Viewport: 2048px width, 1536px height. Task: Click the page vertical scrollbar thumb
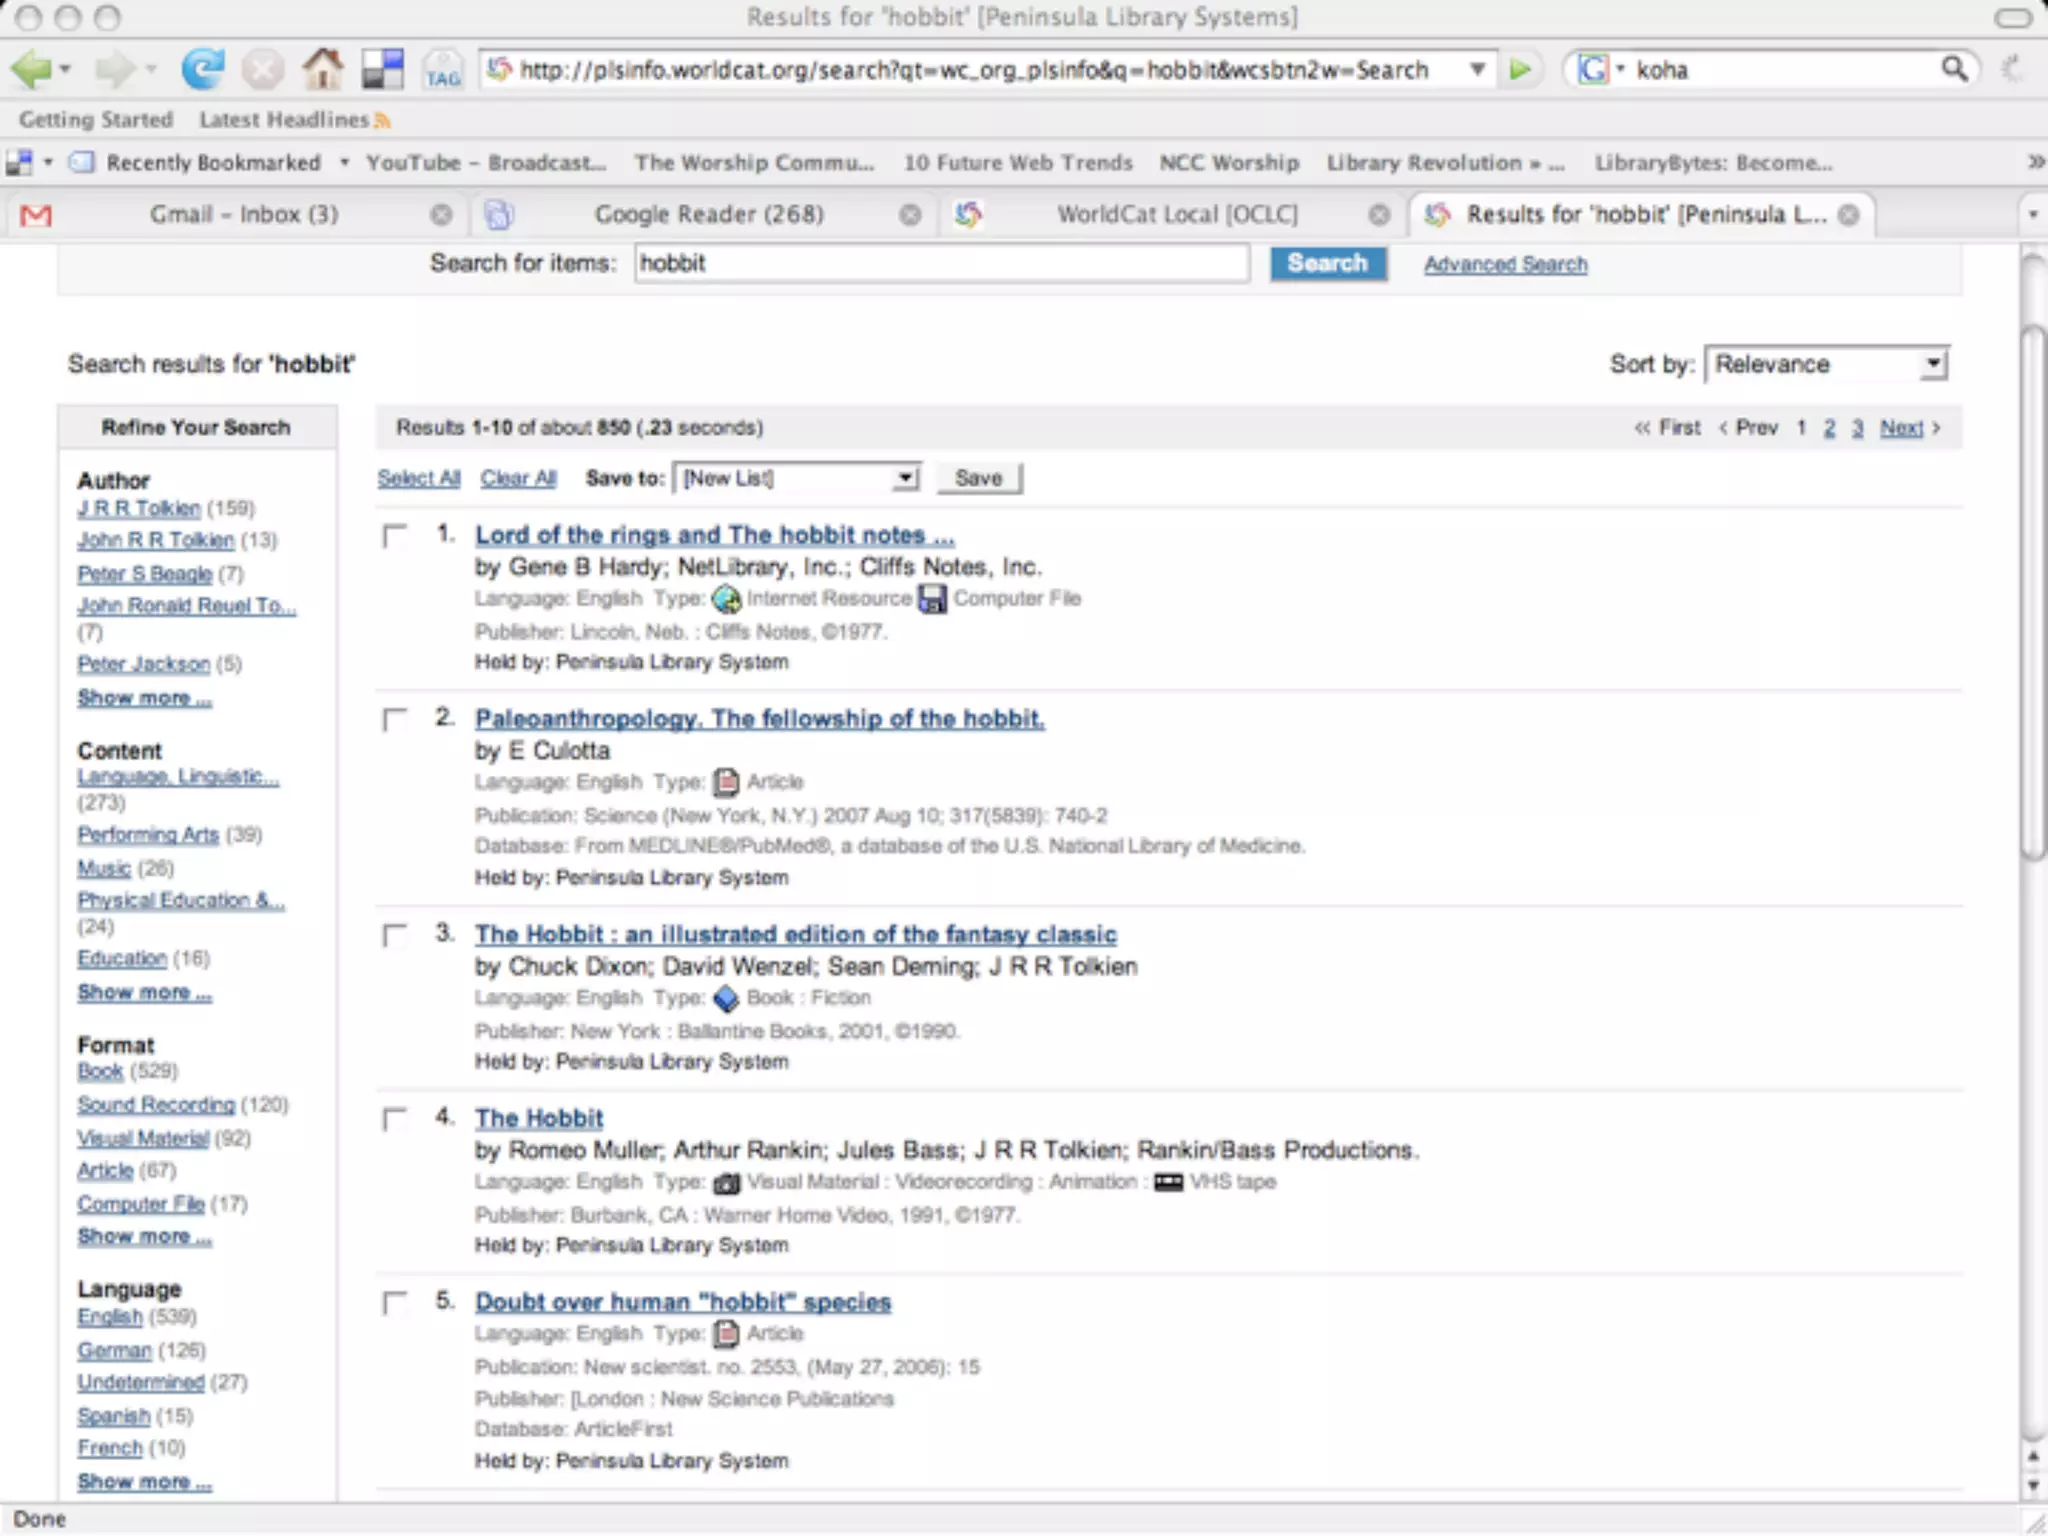click(2032, 590)
